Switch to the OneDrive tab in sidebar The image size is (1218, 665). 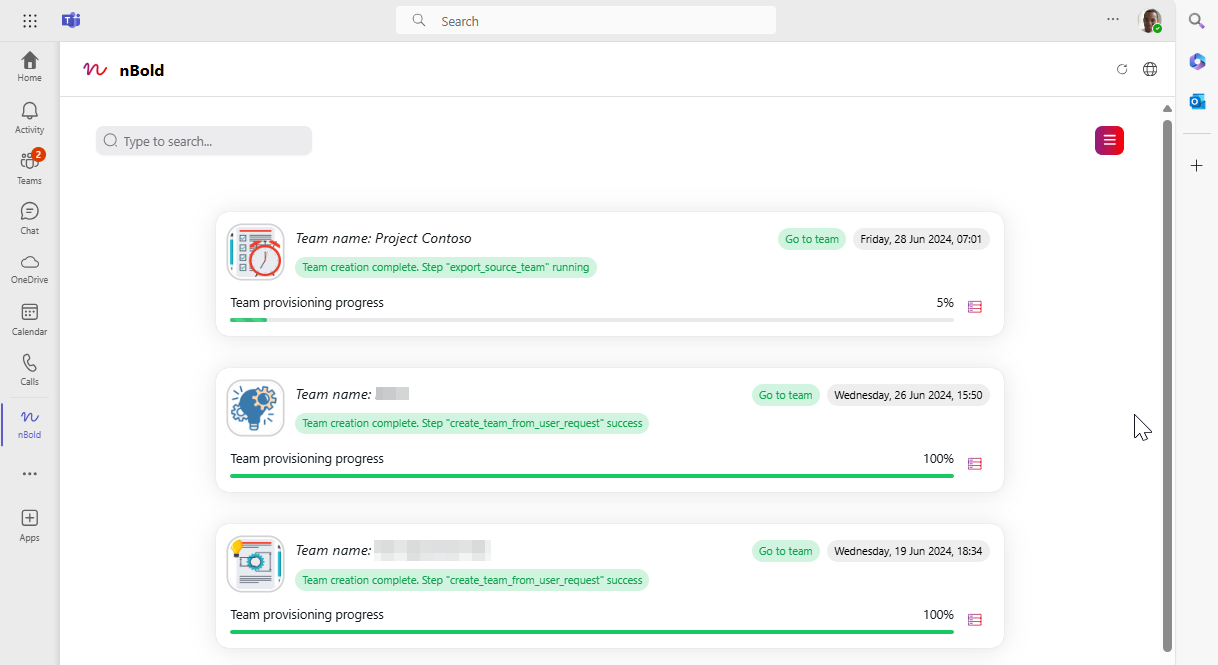click(x=30, y=268)
